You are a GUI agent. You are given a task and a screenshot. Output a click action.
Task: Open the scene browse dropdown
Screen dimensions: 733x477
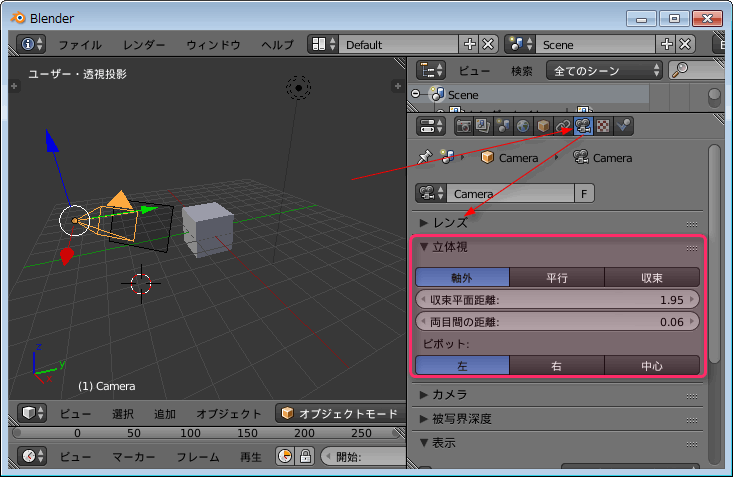pos(520,44)
